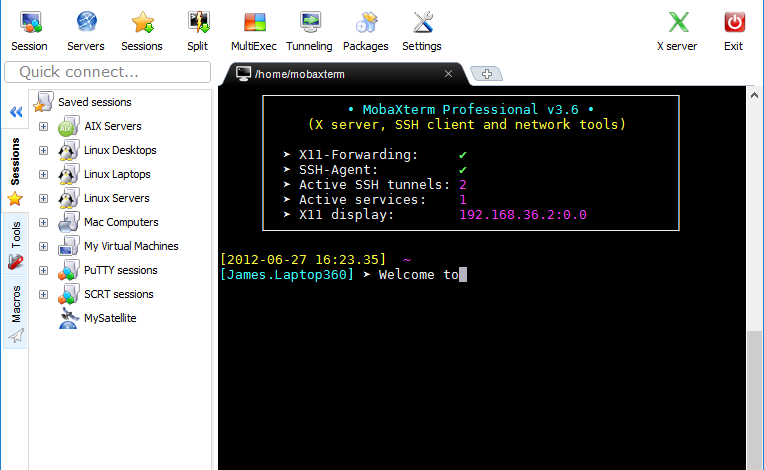Expand the Linux Laptops tree node
Viewport: 764px width, 470px height.
click(43, 174)
